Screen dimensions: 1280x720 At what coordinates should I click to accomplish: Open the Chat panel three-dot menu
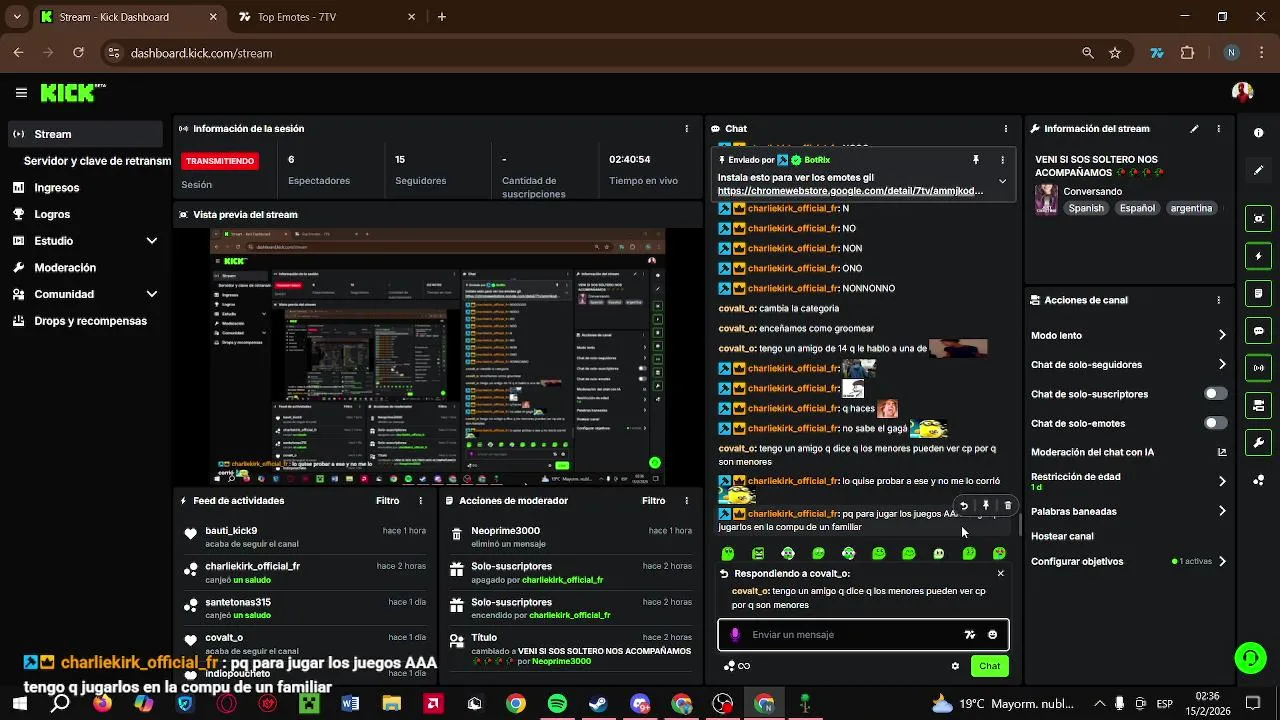(1005, 129)
